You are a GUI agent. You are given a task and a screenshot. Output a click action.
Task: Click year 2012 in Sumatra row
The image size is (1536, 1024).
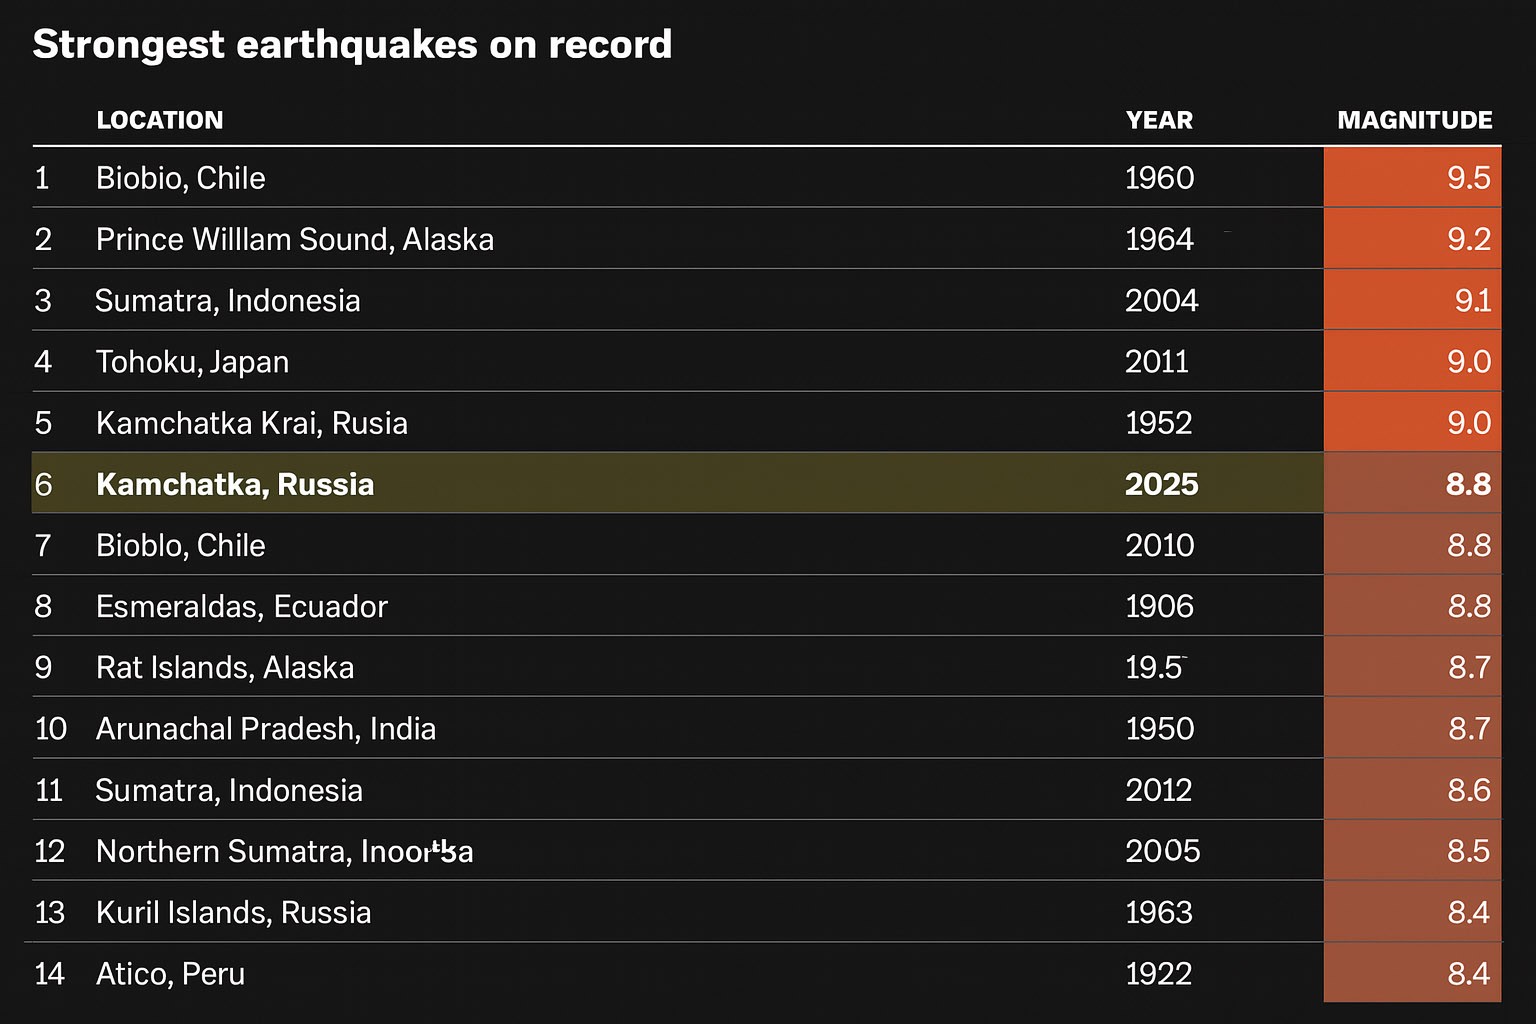(1158, 790)
